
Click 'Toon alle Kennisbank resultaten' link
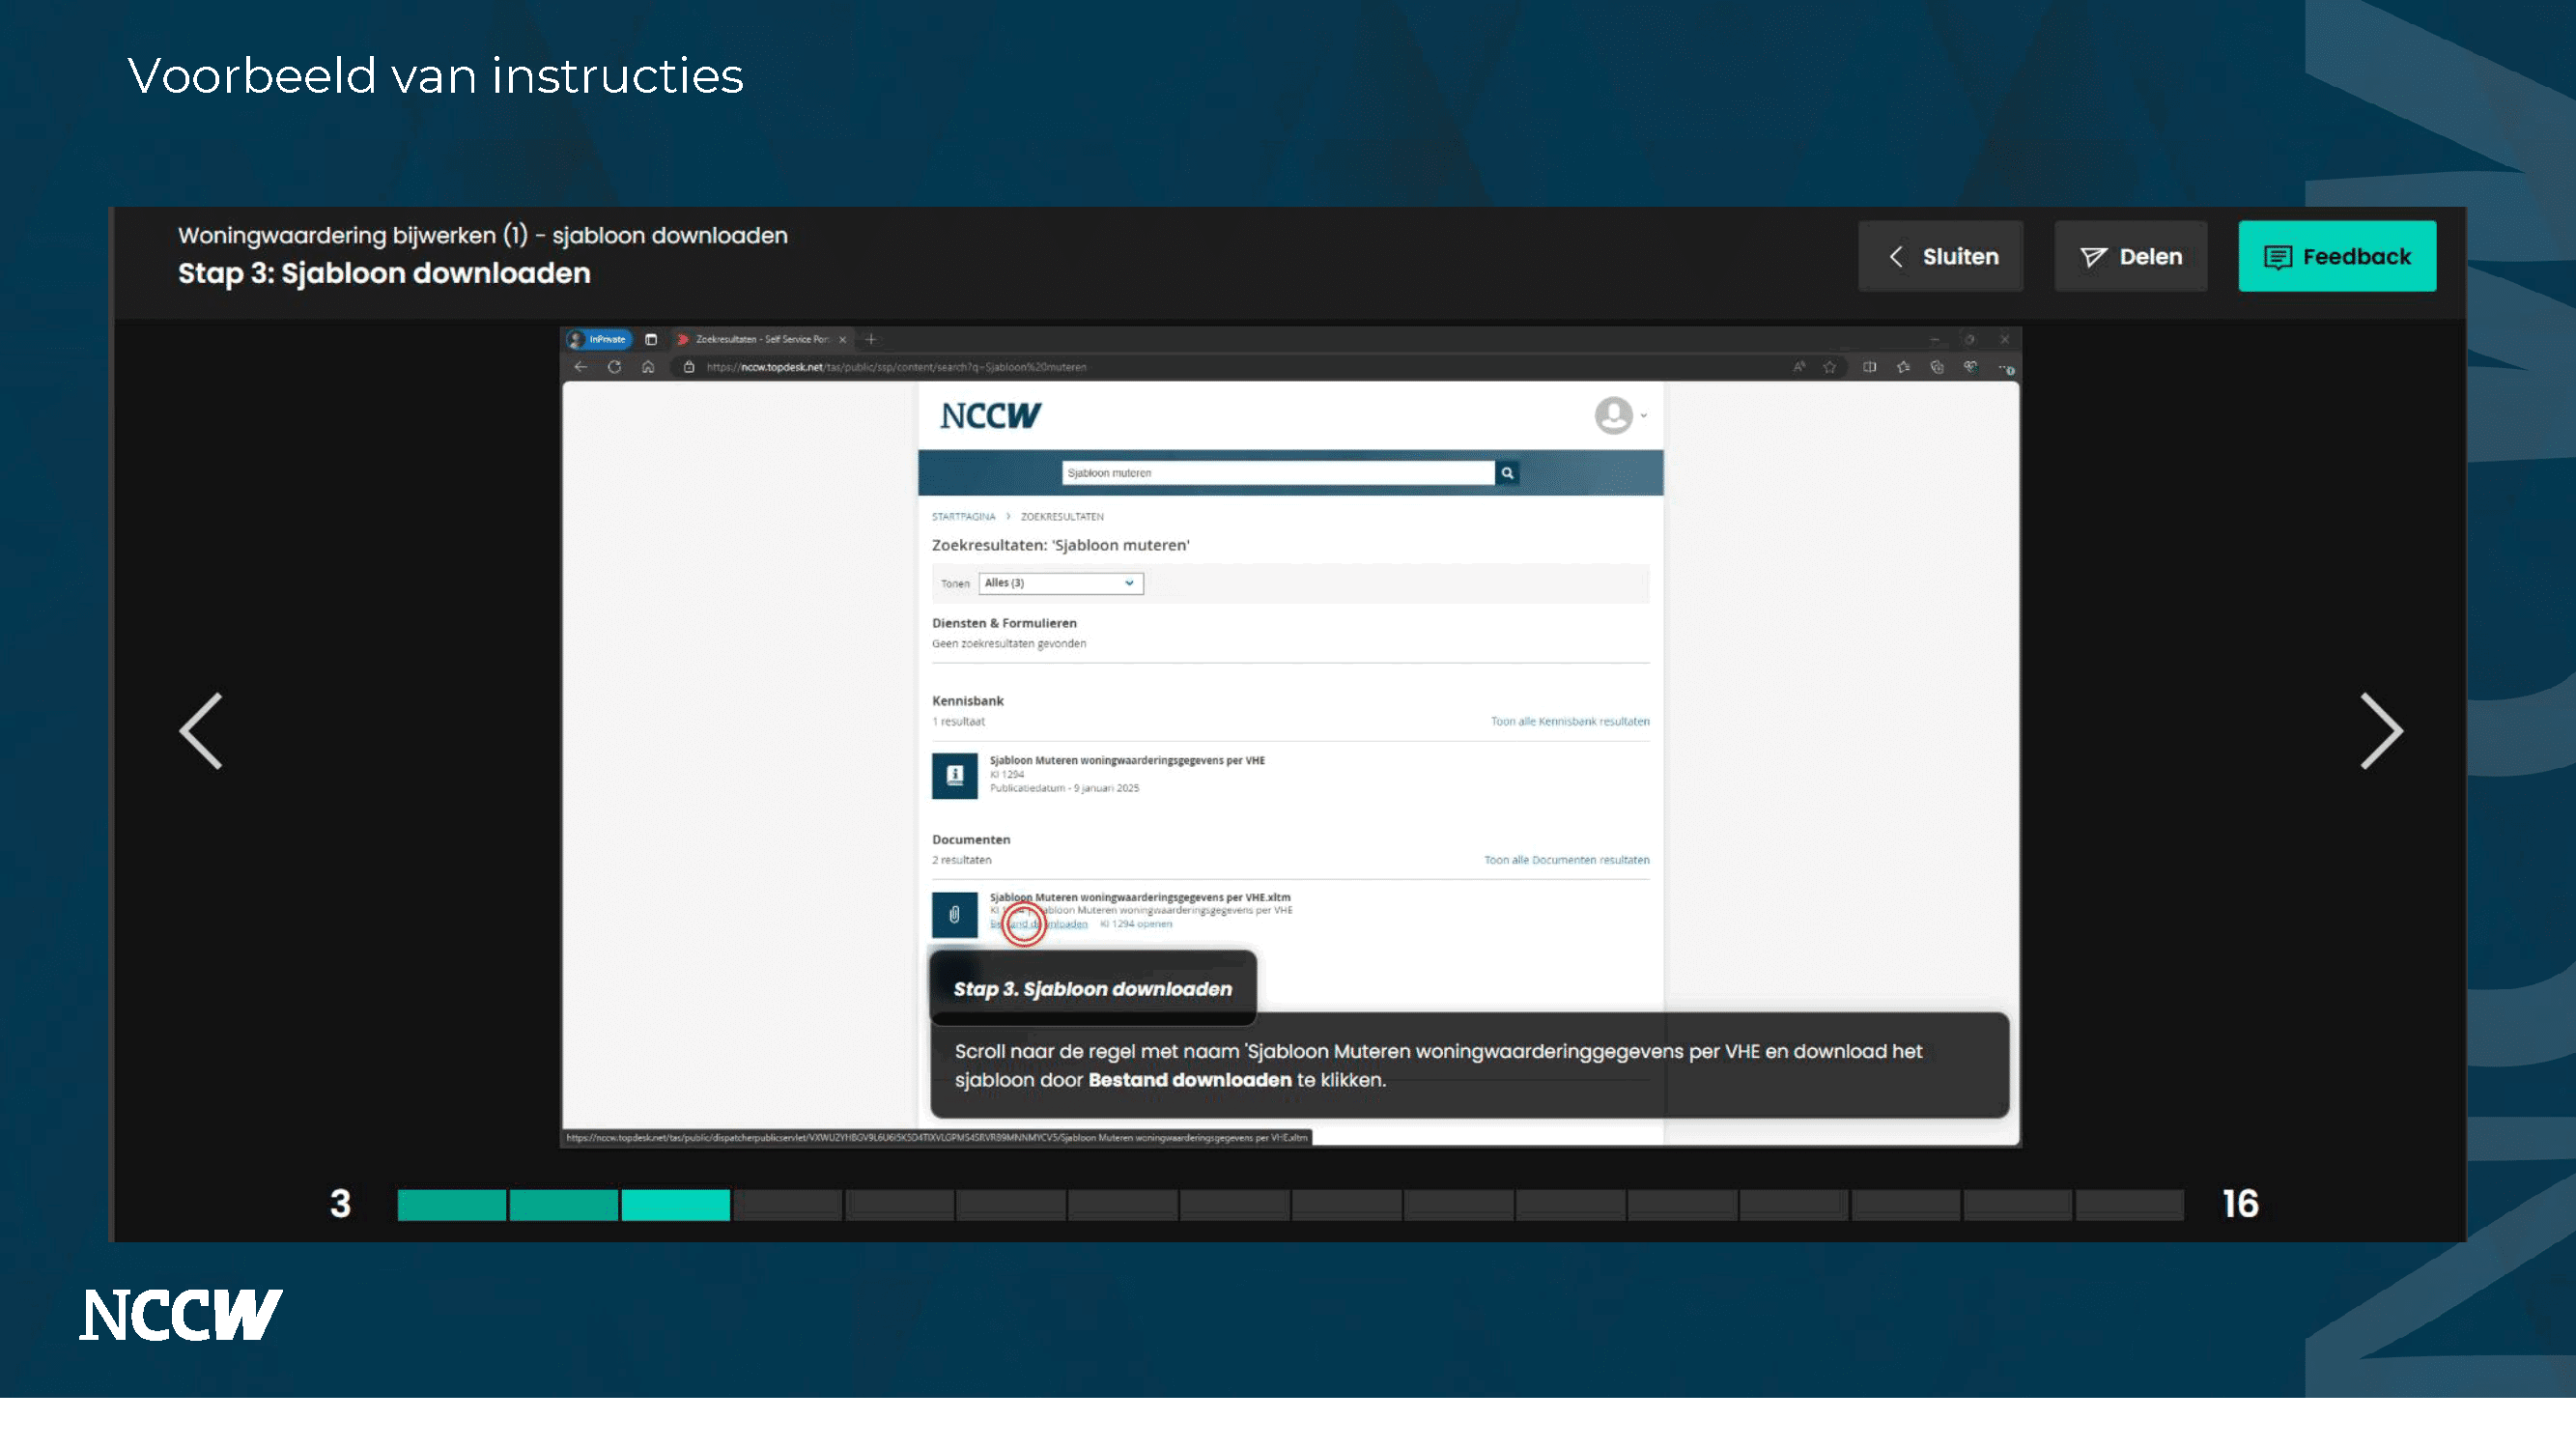pyautogui.click(x=1569, y=721)
